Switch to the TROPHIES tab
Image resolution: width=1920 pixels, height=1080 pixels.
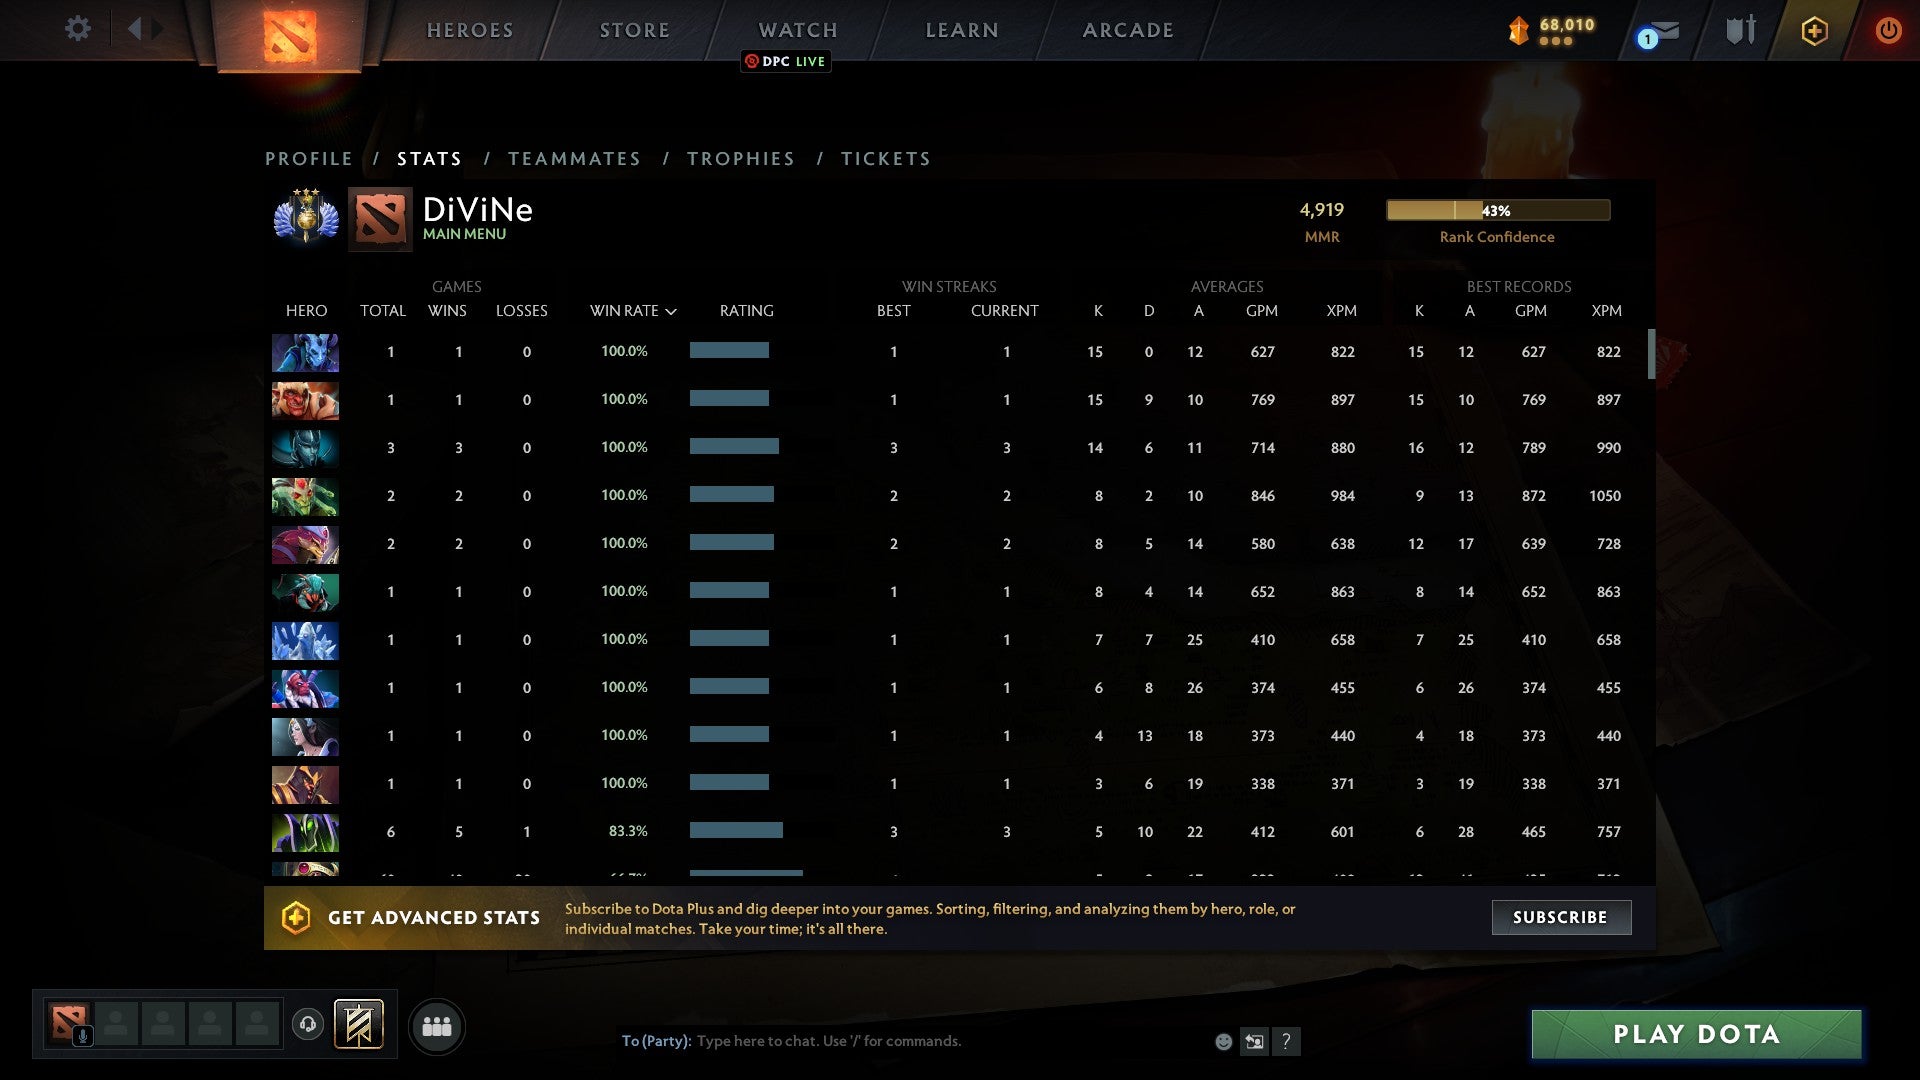pyautogui.click(x=740, y=158)
